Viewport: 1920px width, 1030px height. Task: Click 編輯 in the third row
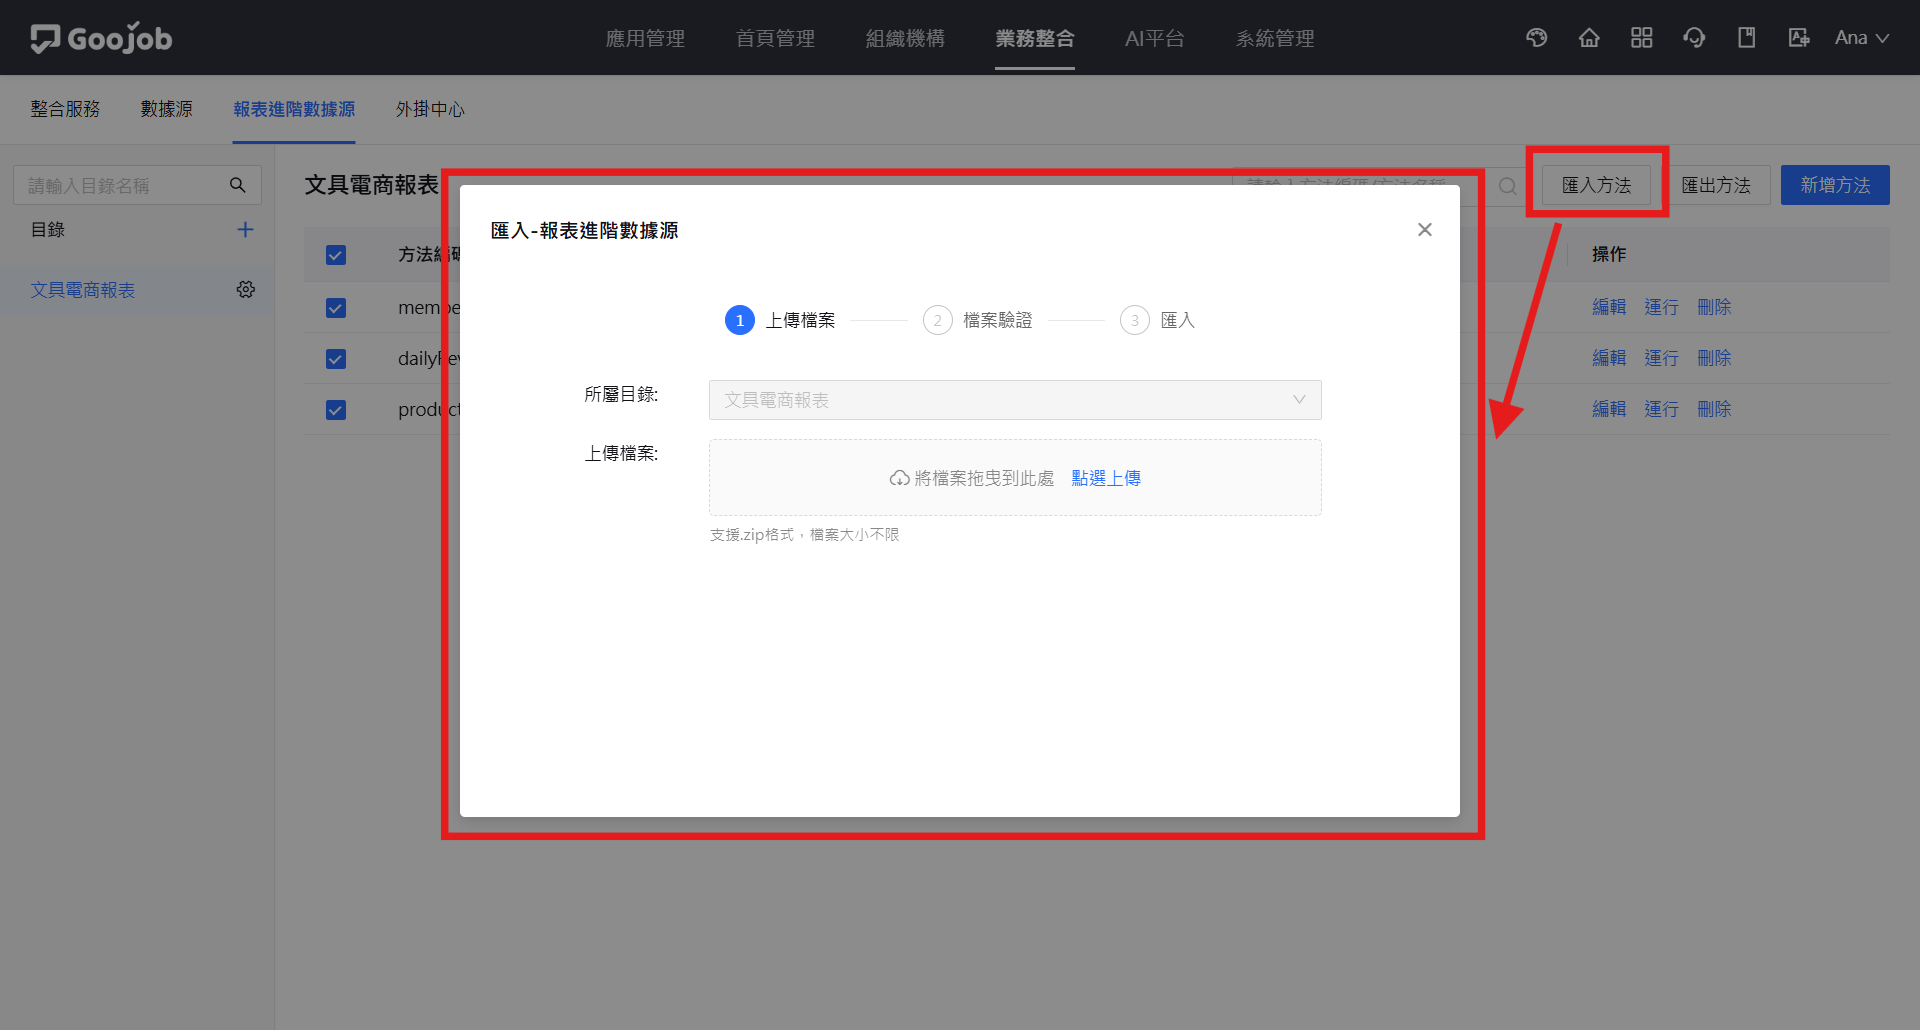[x=1609, y=410]
